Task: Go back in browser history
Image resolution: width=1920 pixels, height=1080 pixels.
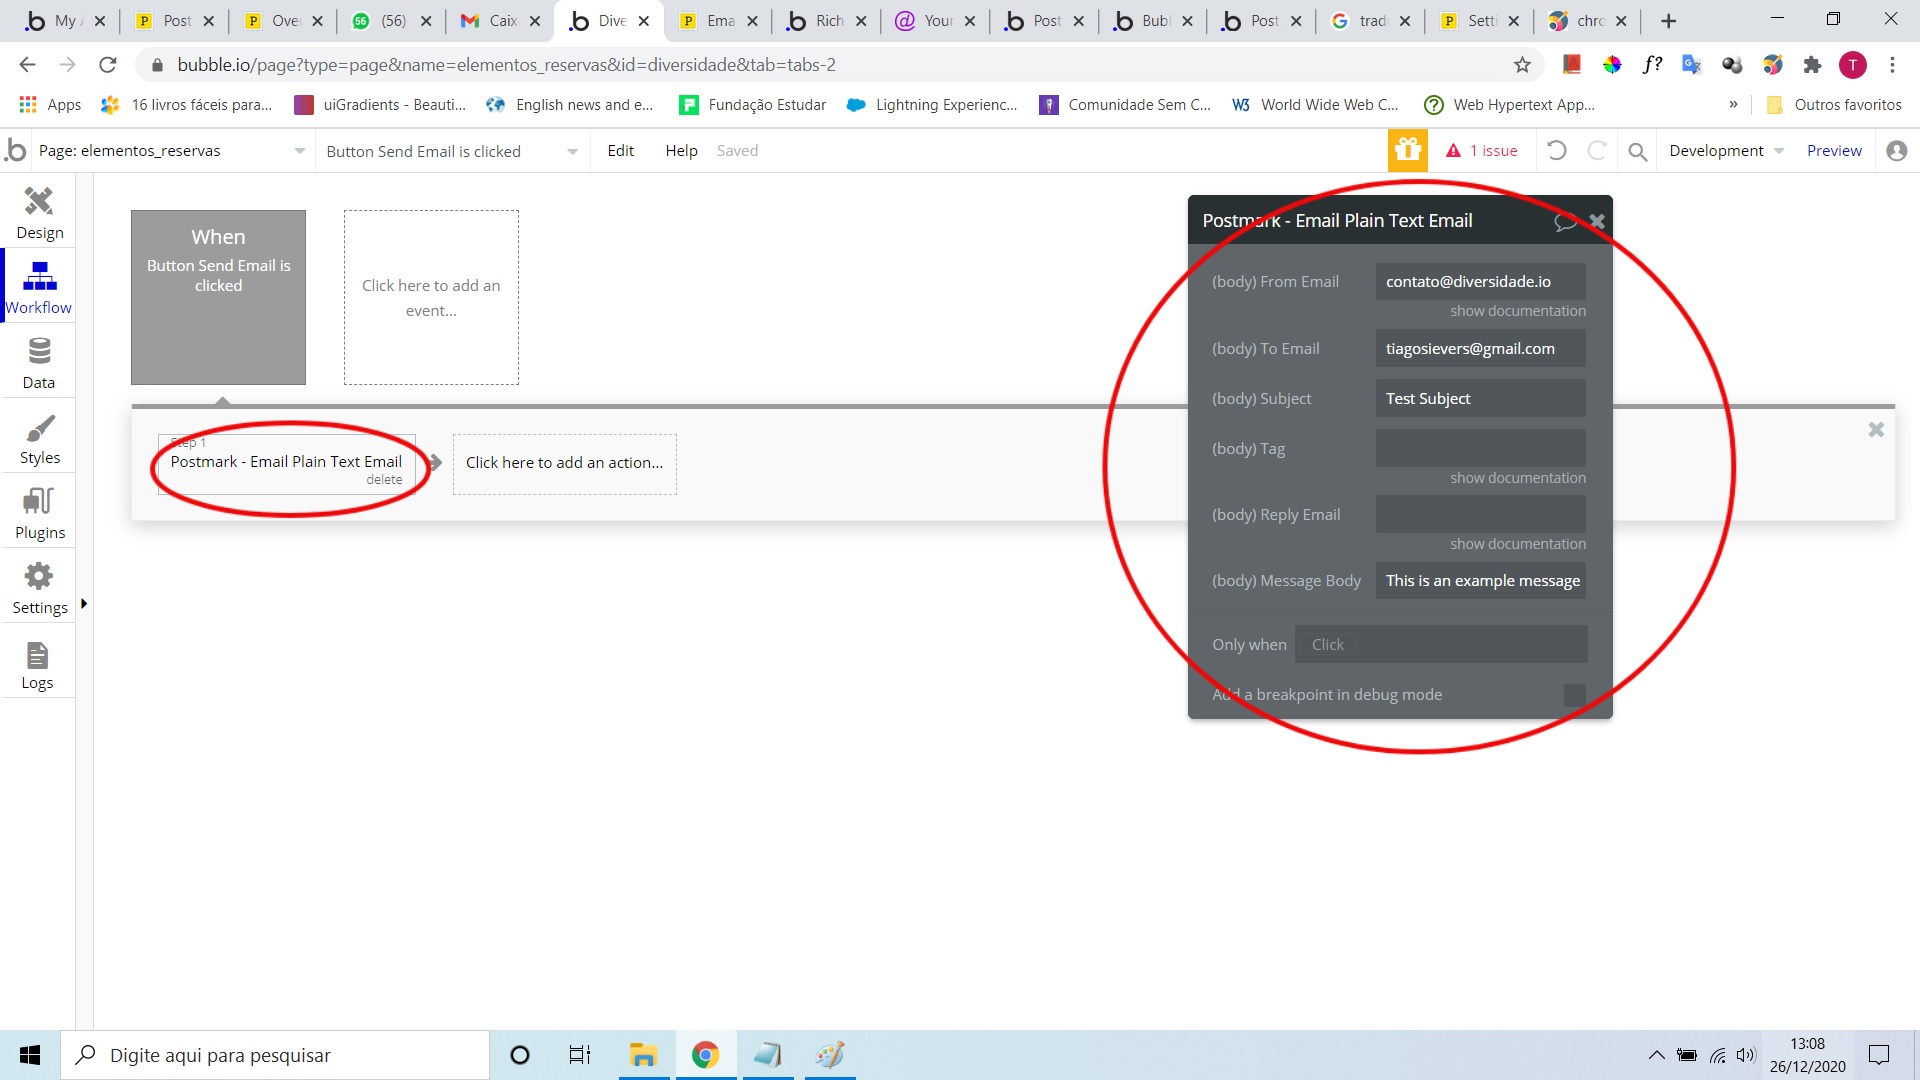Action: coord(27,65)
